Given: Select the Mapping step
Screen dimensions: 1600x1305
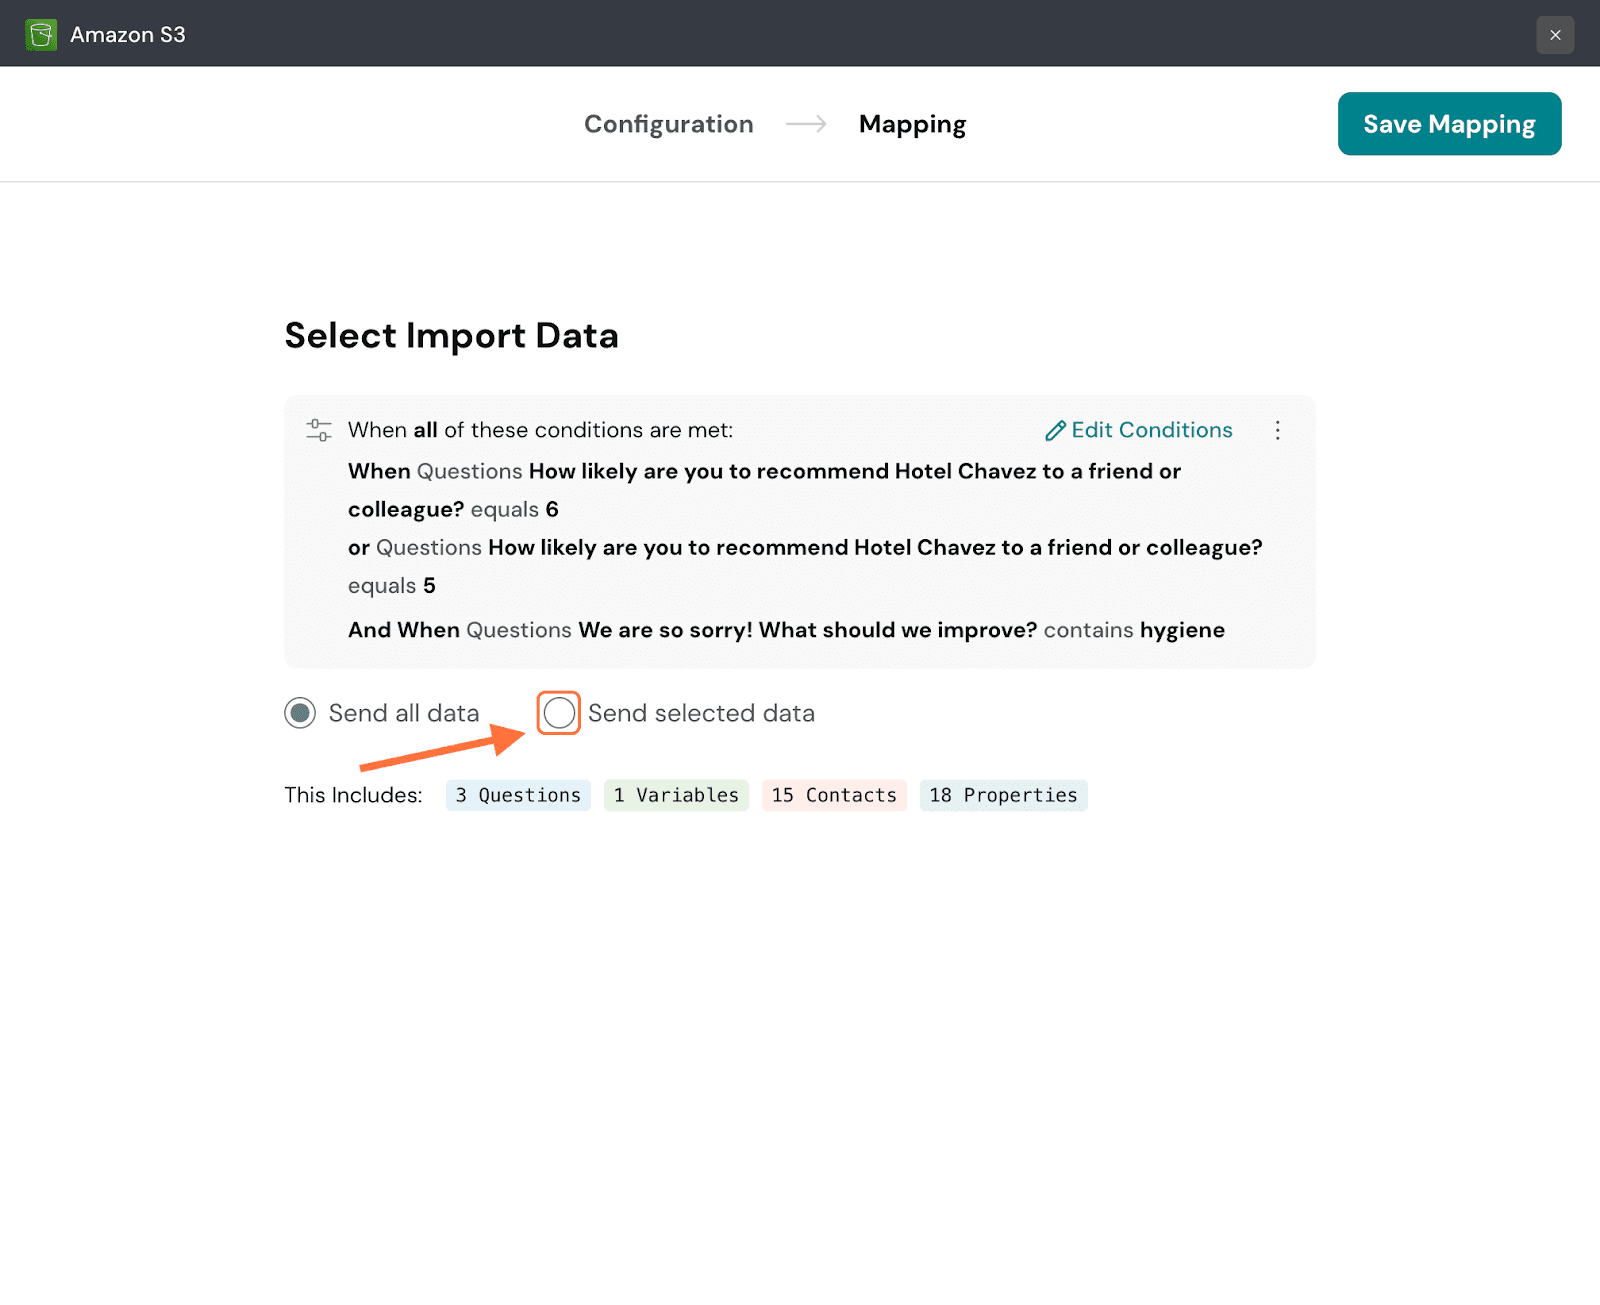Looking at the screenshot, I should pyautogui.click(x=912, y=124).
